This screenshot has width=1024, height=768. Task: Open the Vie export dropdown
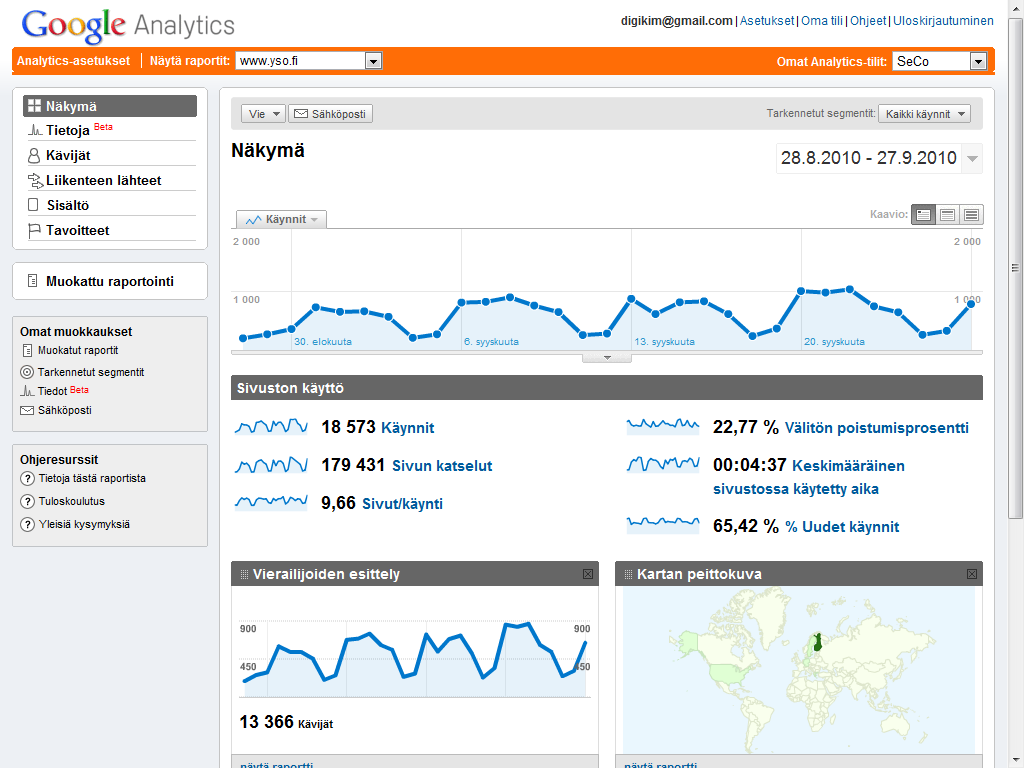pos(263,114)
